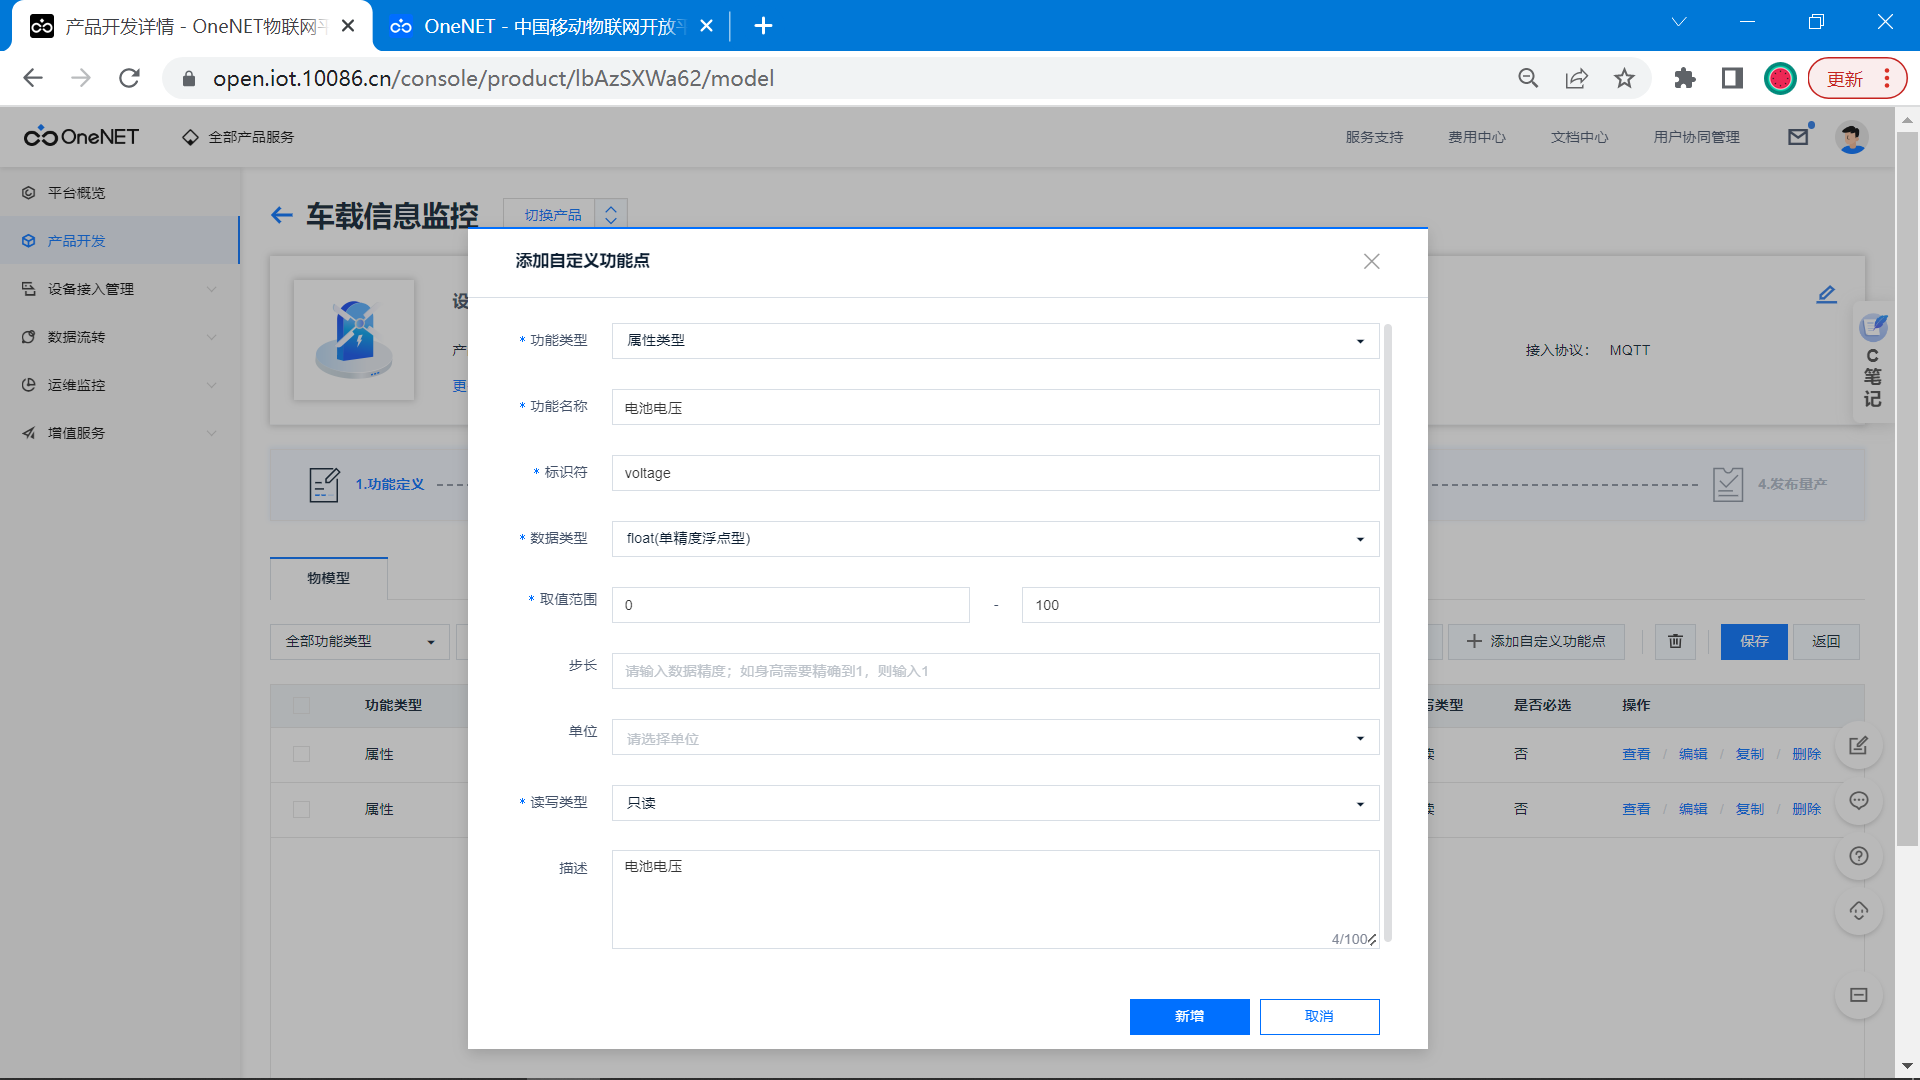Switch to the 物模型 tab
This screenshot has width=1920, height=1080.
[328, 578]
